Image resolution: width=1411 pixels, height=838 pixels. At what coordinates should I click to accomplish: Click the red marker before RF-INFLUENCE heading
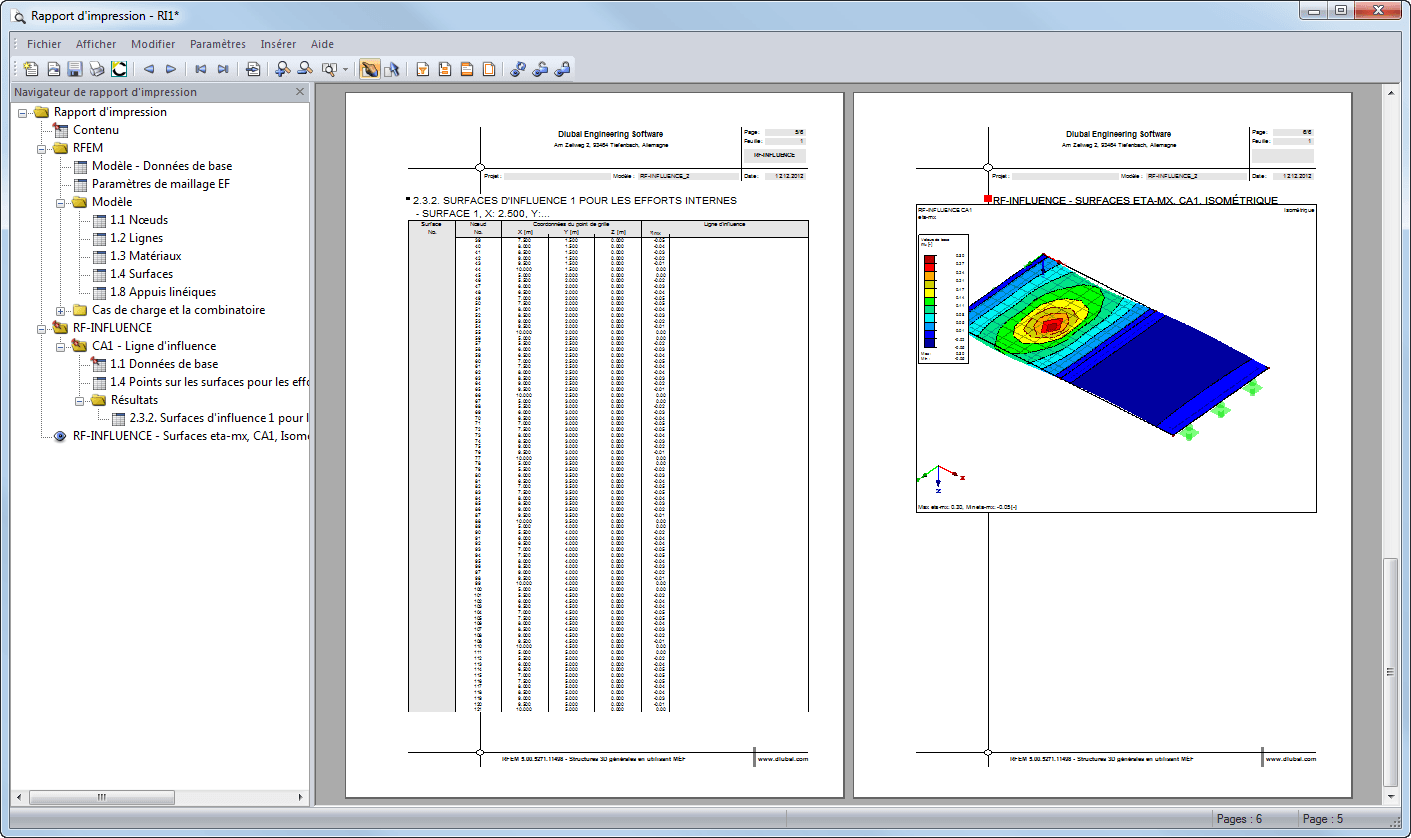pyautogui.click(x=987, y=200)
